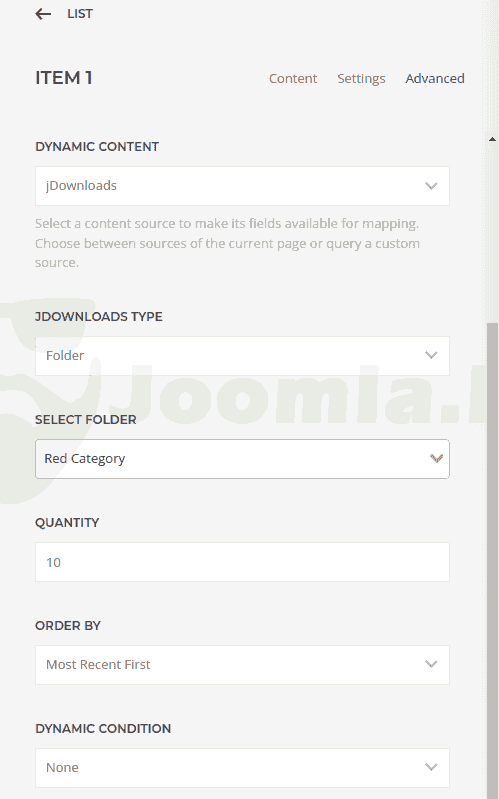Click the ITEM 1 heading
Viewport: 499px width, 799px height.
[64, 78]
